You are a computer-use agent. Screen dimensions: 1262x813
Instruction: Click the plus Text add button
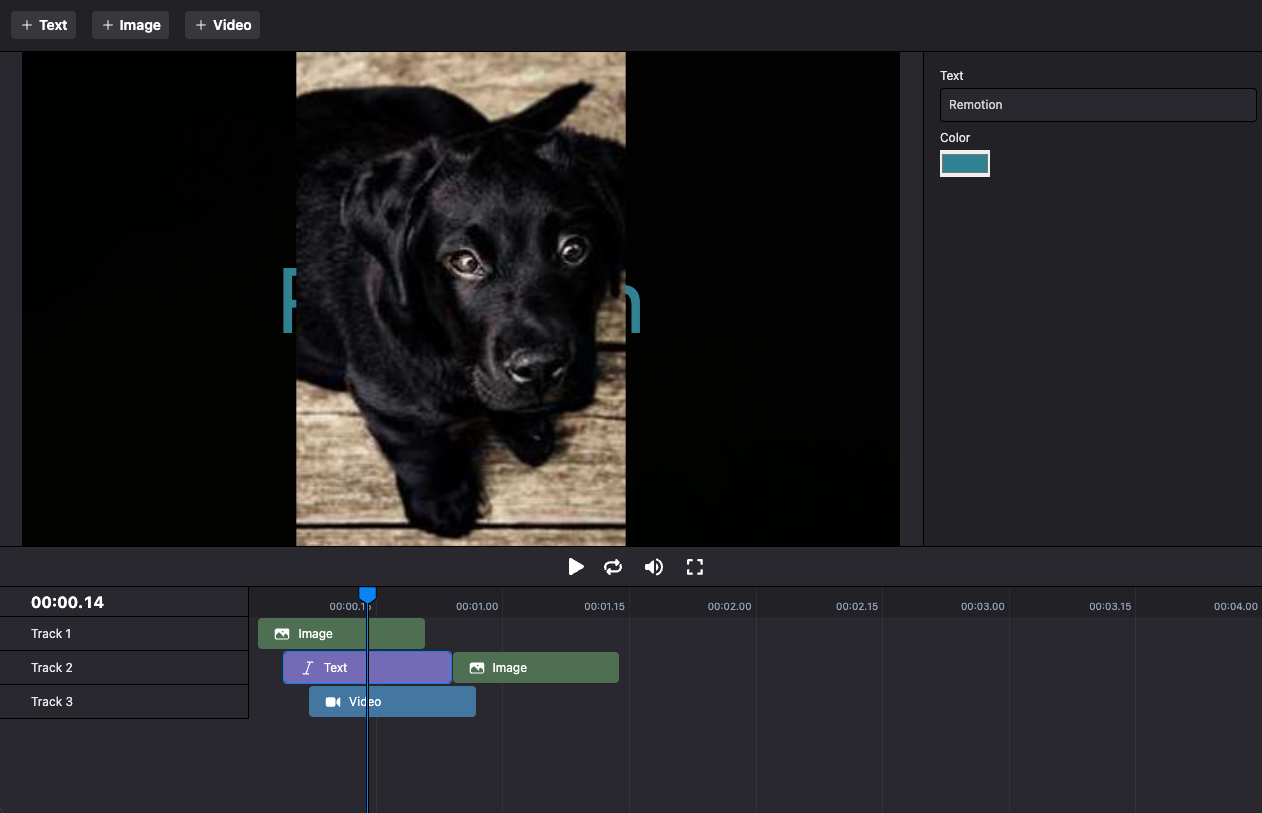coord(44,25)
